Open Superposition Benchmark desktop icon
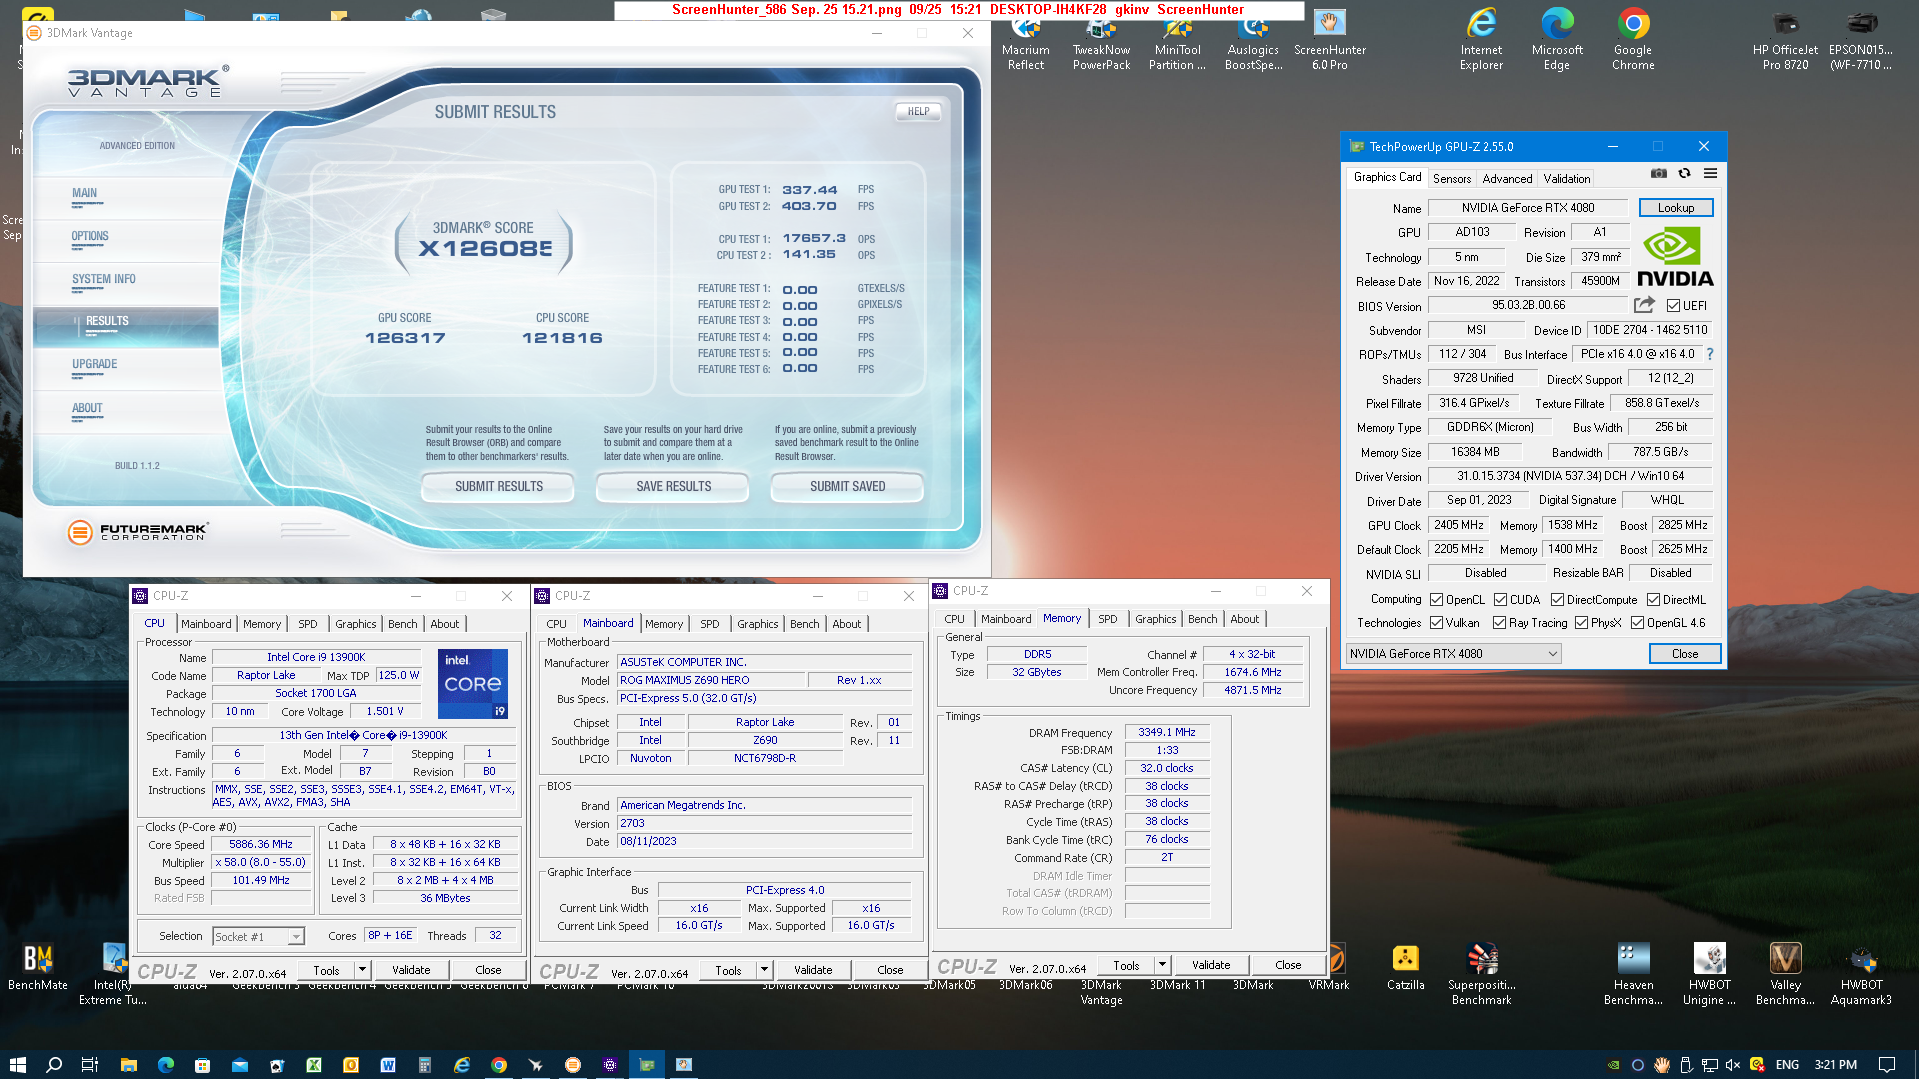1919x1079 pixels. (x=1481, y=974)
